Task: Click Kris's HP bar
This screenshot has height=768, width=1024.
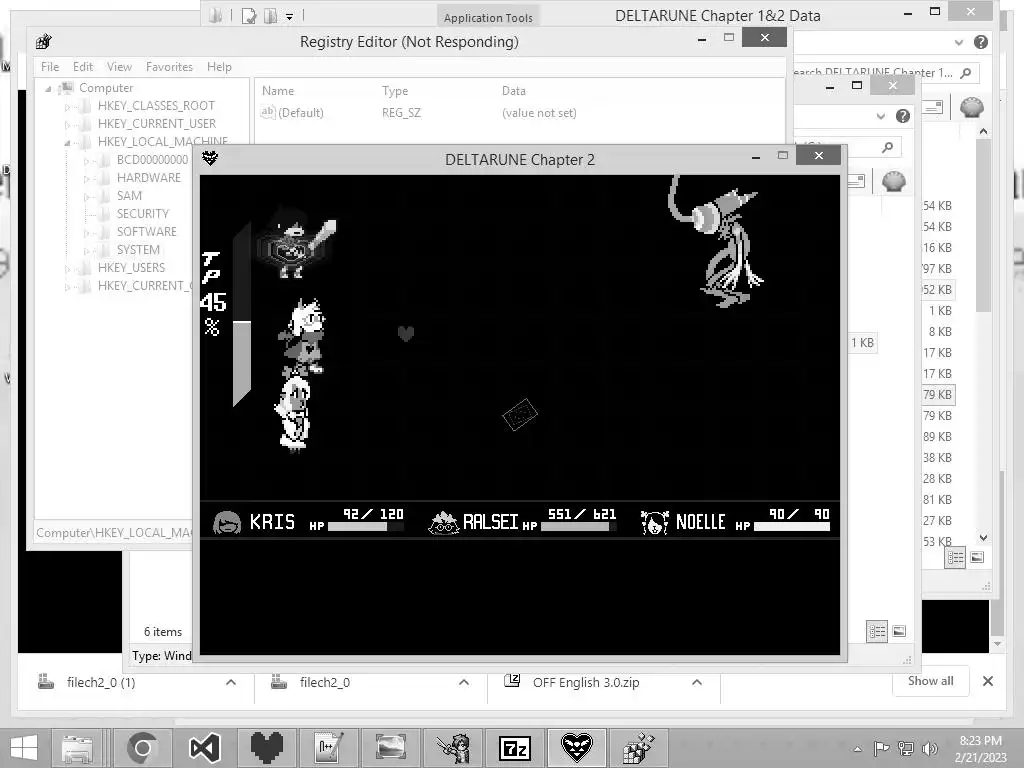Action: coord(366,526)
